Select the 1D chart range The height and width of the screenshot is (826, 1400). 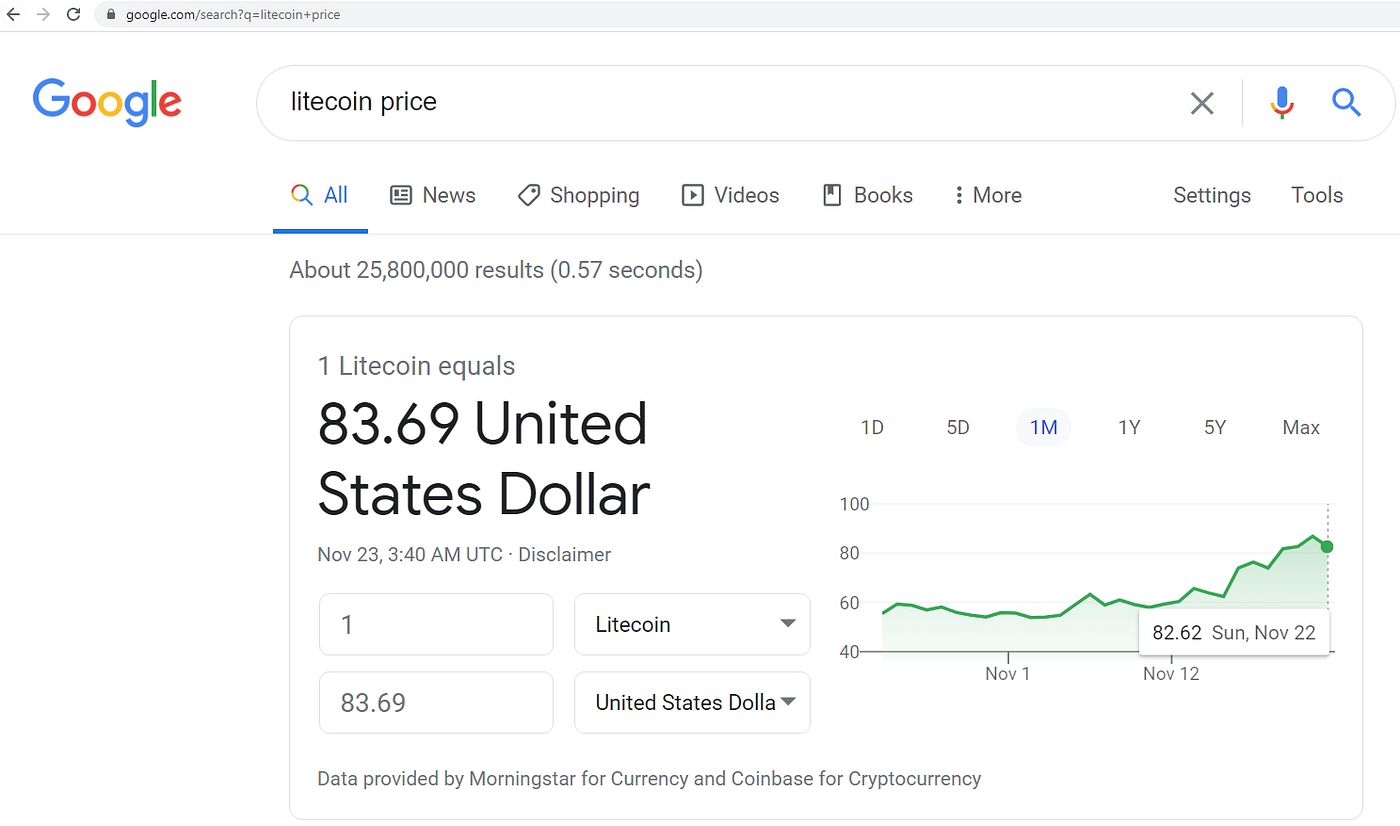872,428
